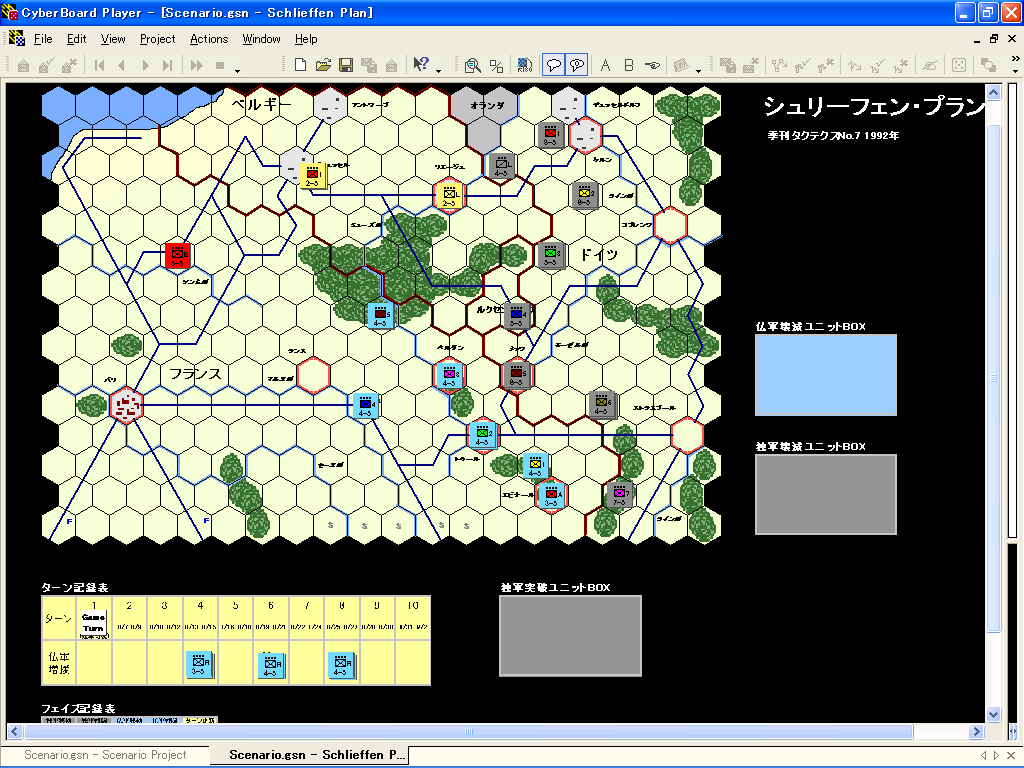Click the magnifier zoom icon in toolbar
Screen dimensions: 1024x768
tap(473, 65)
